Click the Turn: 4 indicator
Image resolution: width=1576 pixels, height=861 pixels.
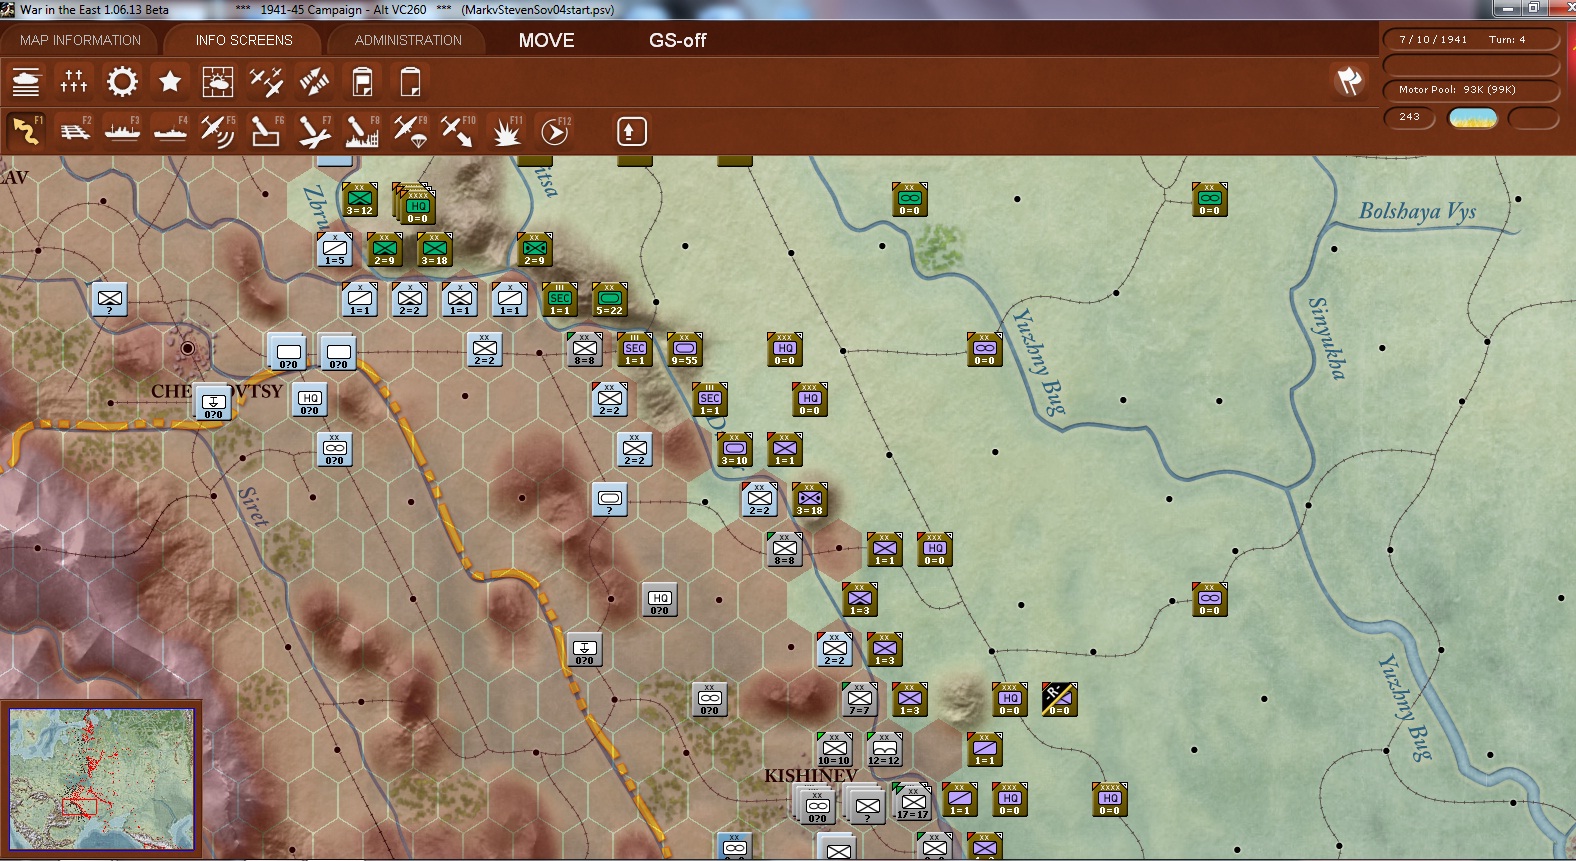click(1507, 40)
